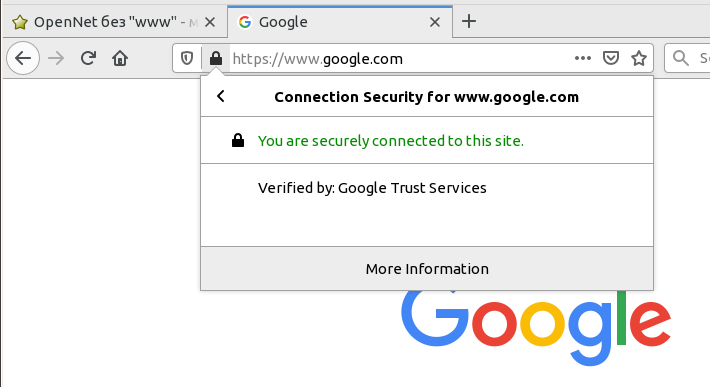
Task: Close the OpenNet tab
Action: [x=210, y=22]
